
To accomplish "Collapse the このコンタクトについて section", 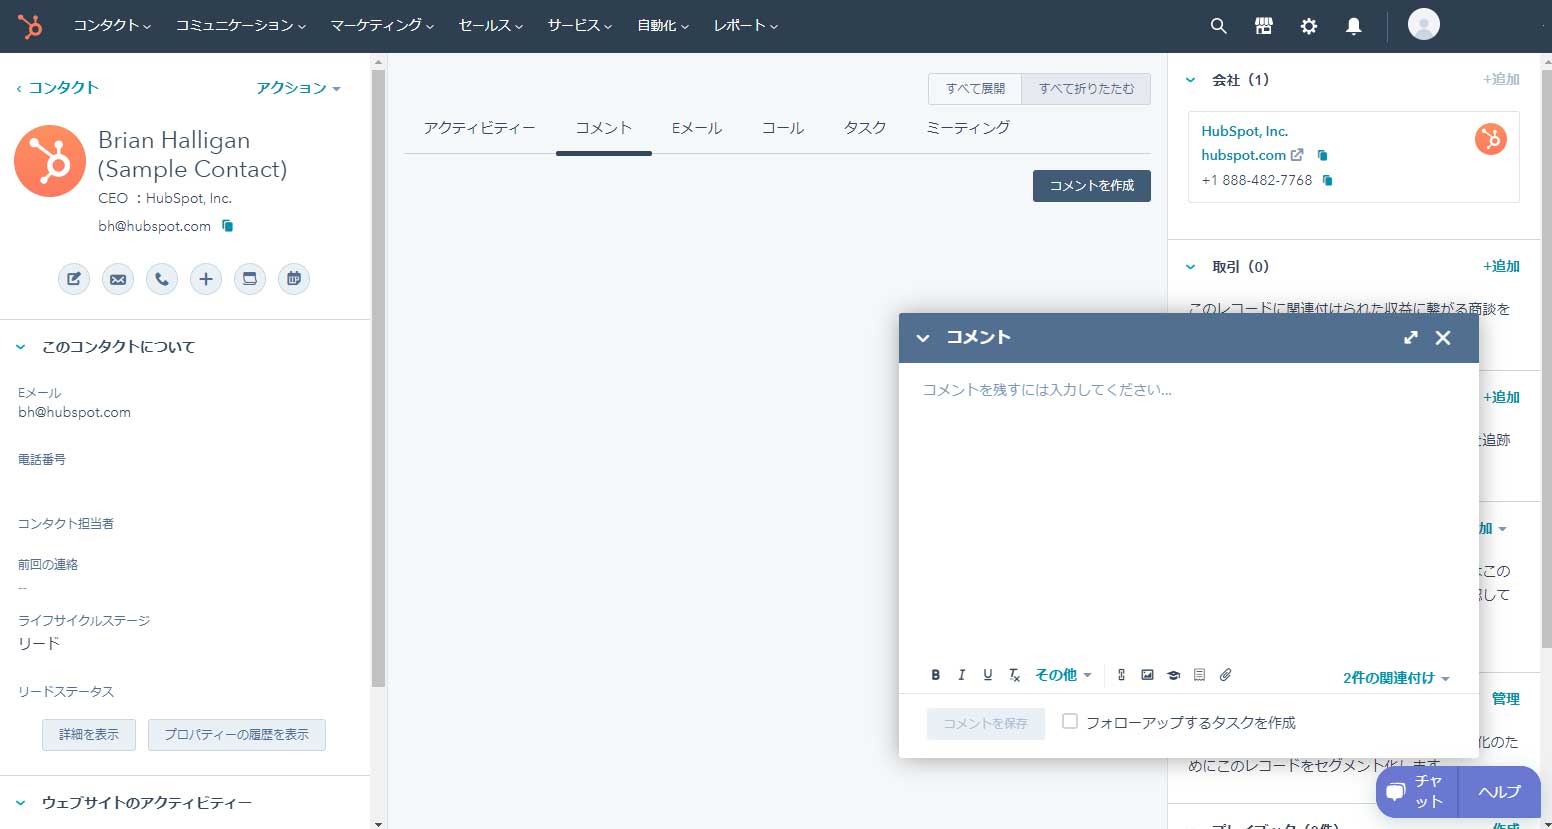I will click(x=20, y=347).
